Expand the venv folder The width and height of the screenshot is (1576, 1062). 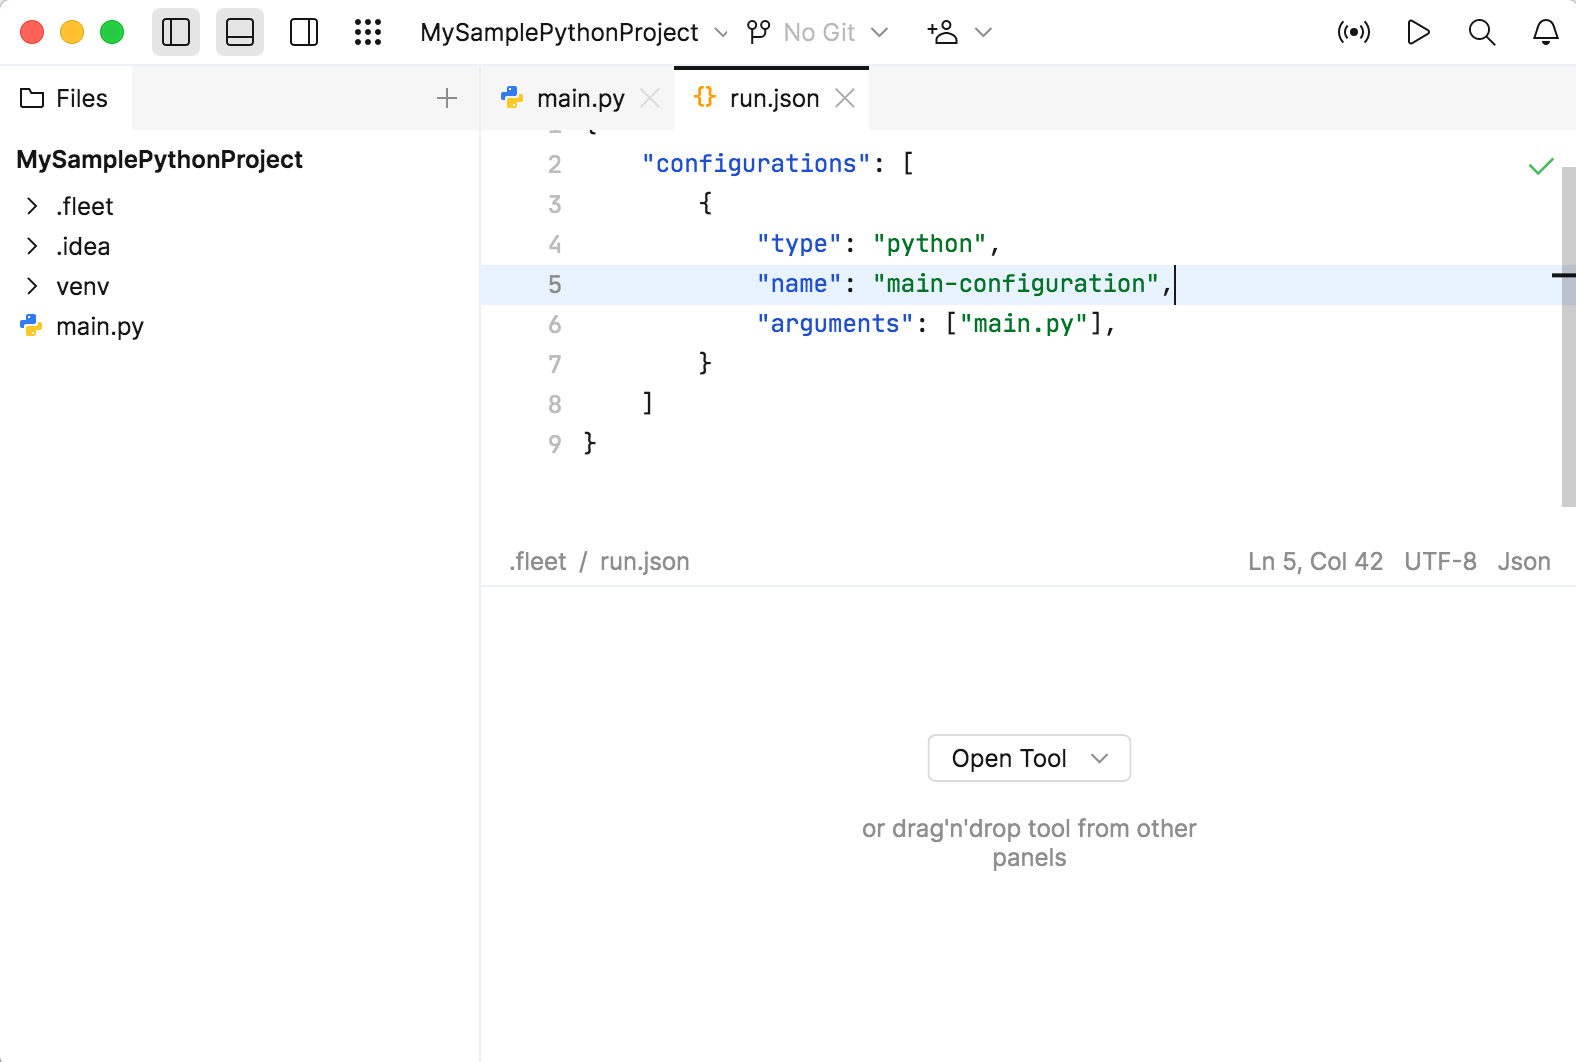pos(32,286)
